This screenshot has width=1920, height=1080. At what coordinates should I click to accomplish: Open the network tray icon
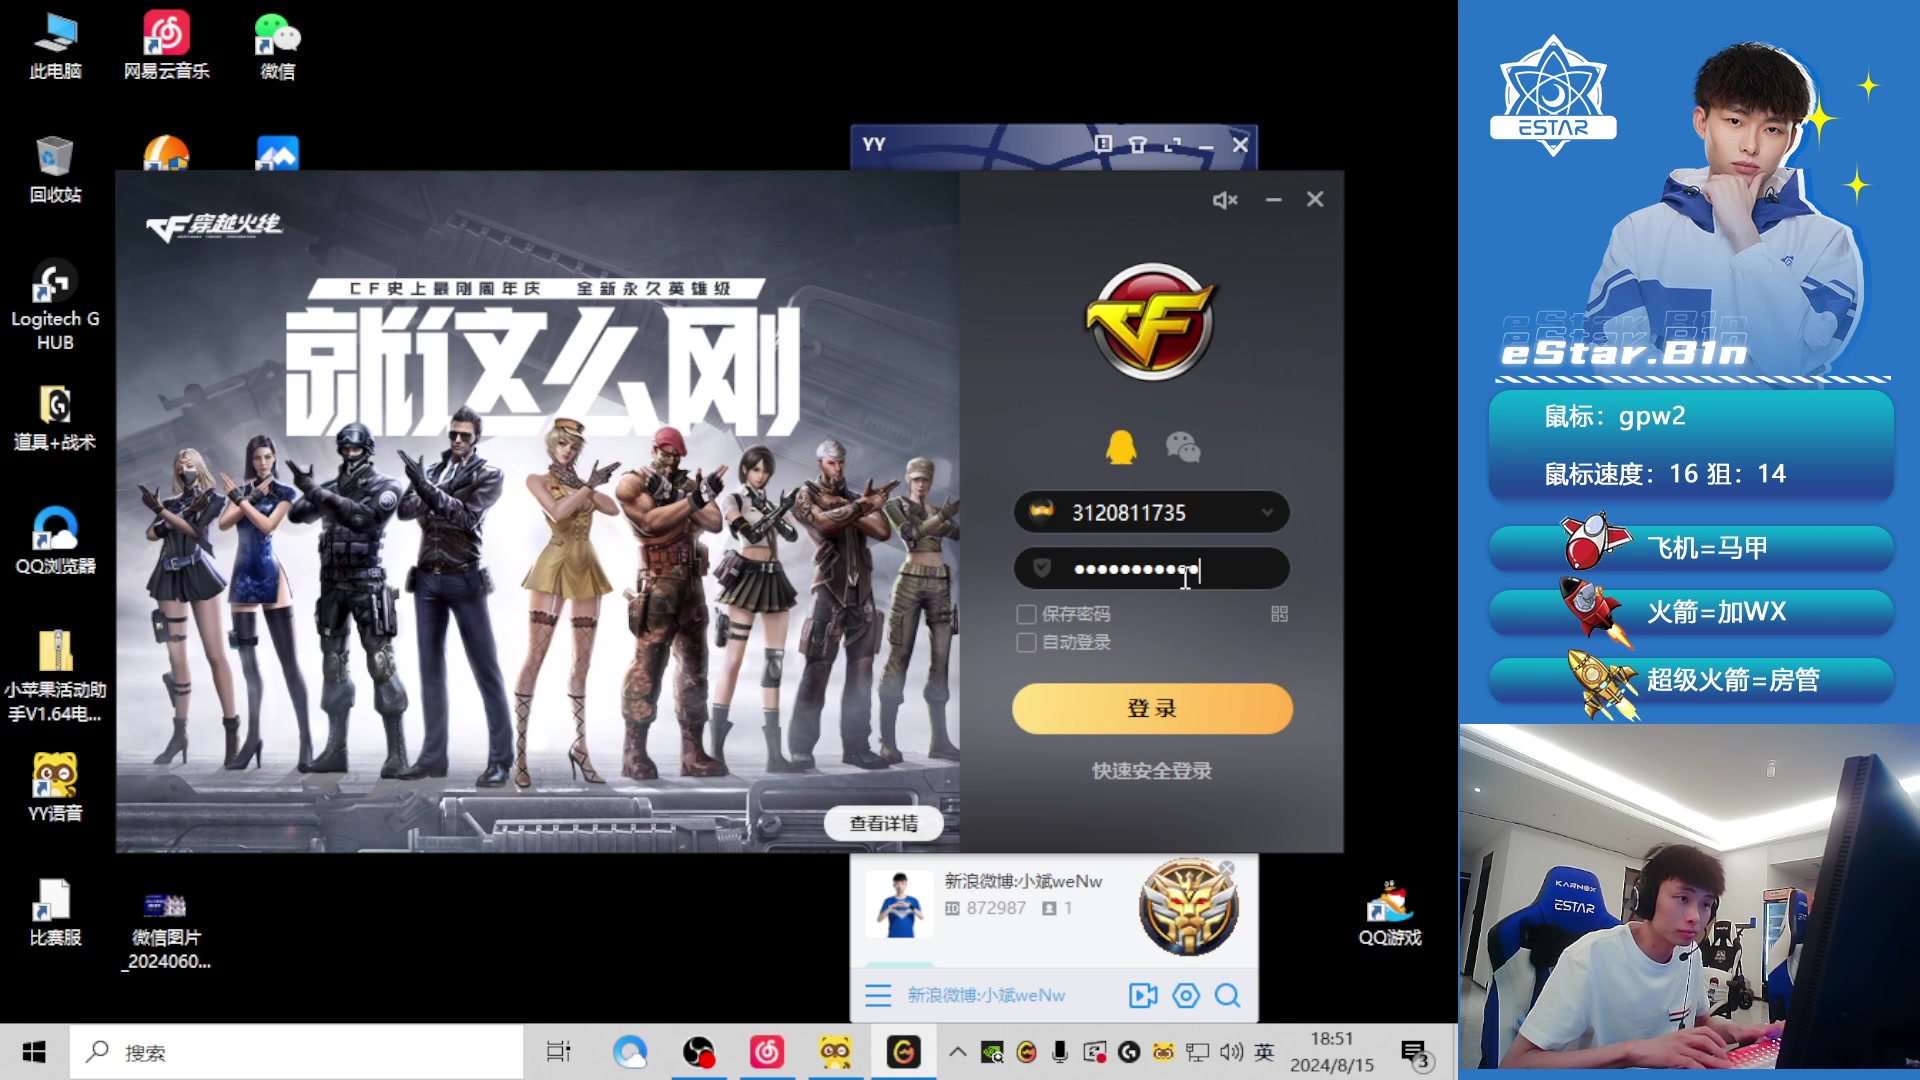[1197, 1052]
